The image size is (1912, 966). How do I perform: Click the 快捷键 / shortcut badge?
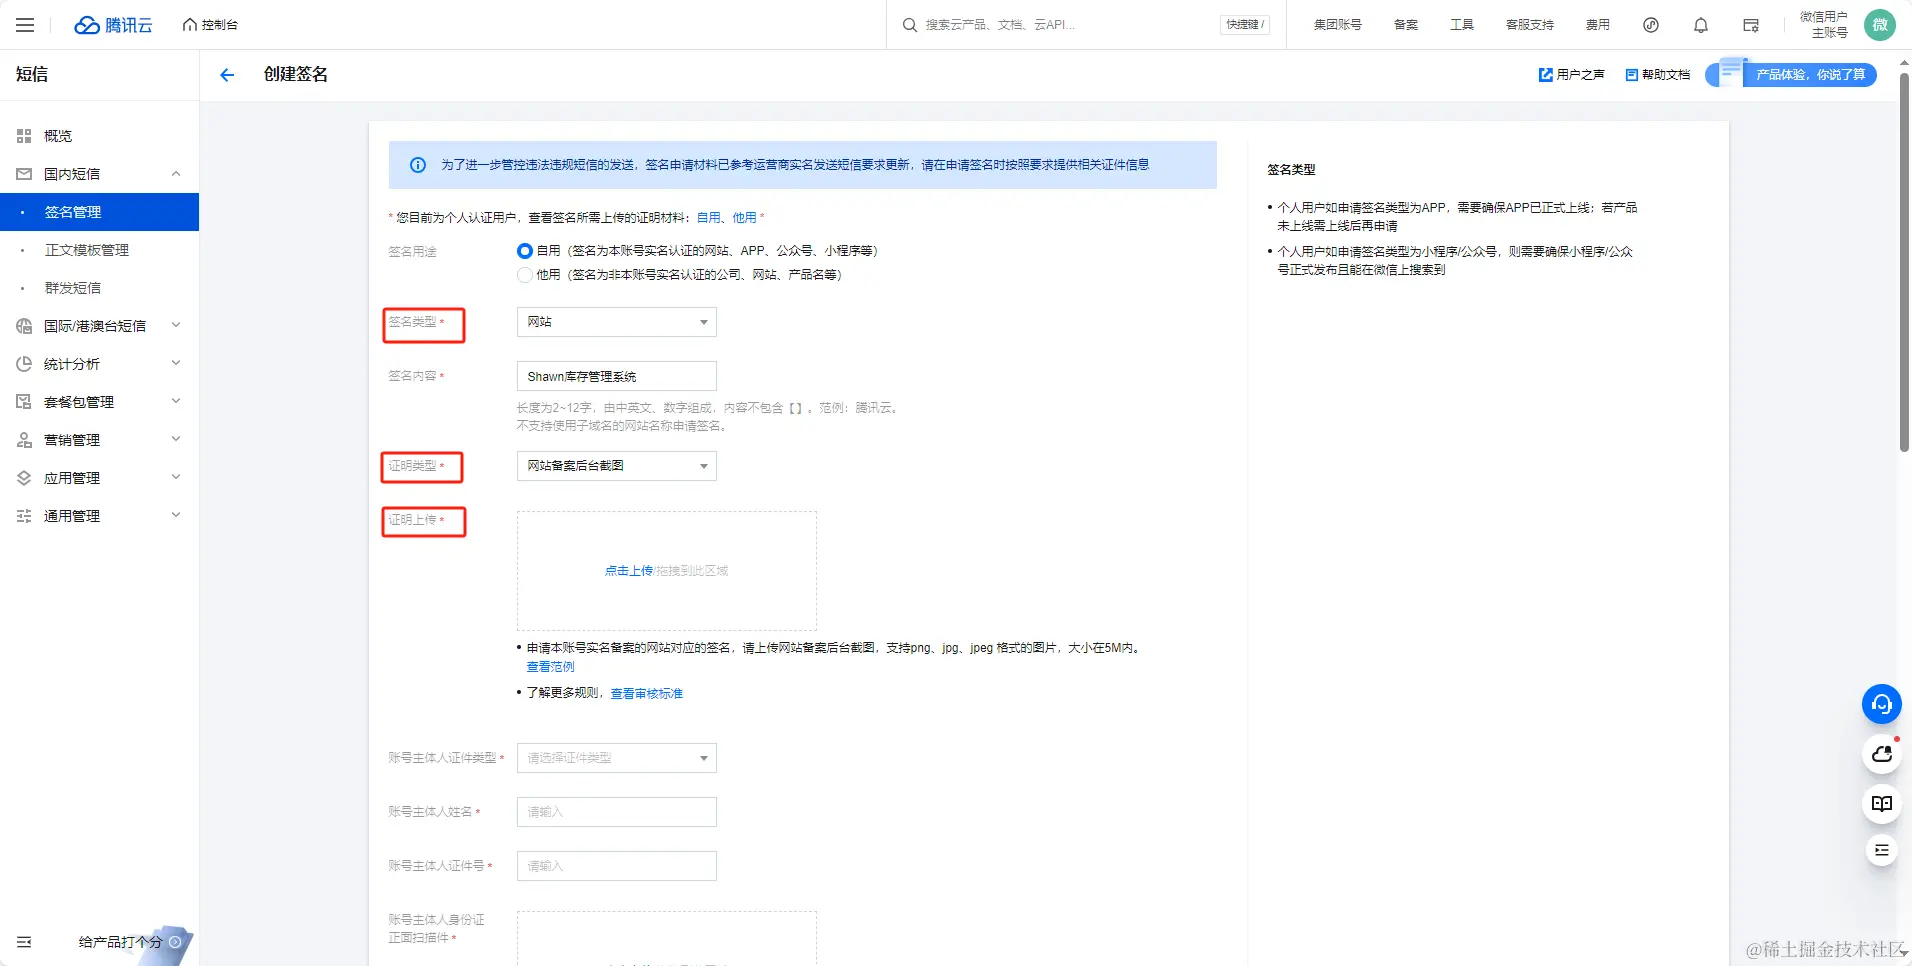1245,25
